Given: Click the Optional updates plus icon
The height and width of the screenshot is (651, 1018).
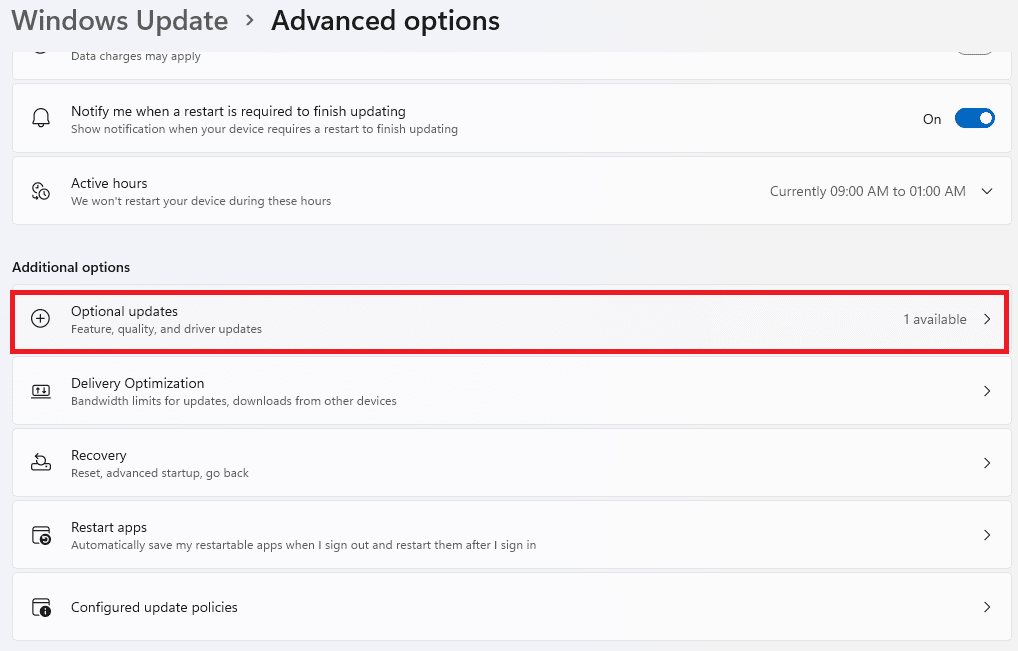Looking at the screenshot, I should tap(41, 319).
